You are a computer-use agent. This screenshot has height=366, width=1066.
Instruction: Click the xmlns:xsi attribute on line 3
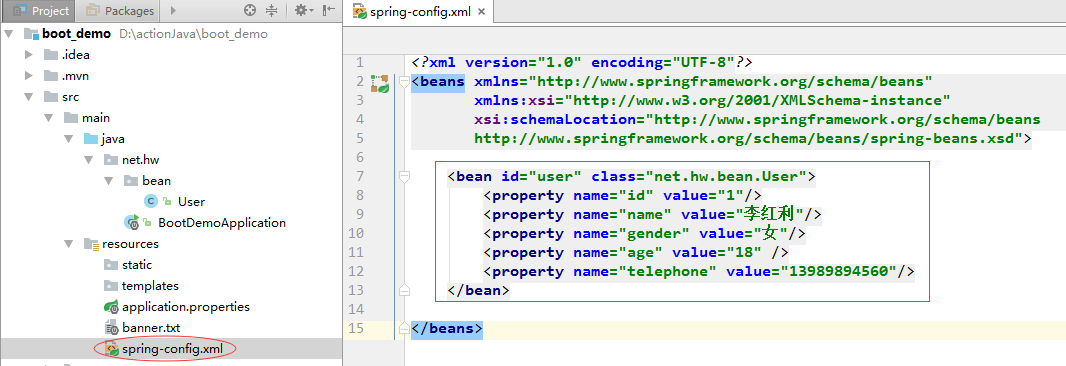pyautogui.click(x=712, y=101)
